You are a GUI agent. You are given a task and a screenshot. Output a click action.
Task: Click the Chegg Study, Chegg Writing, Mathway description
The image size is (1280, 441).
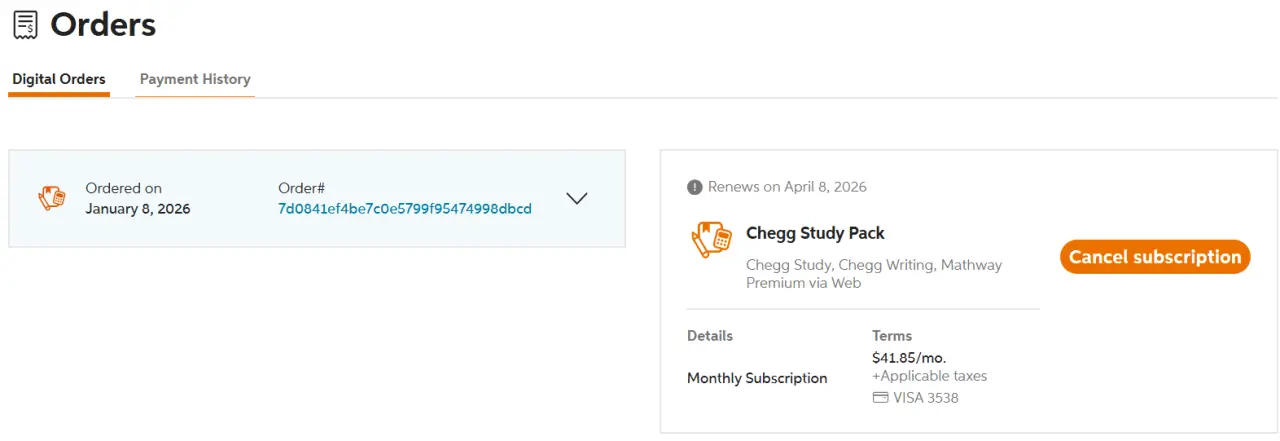coord(874,274)
